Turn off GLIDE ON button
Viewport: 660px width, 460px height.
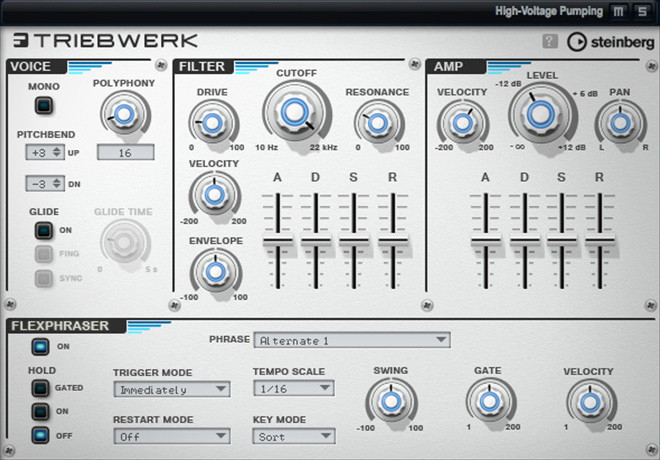[x=44, y=230]
